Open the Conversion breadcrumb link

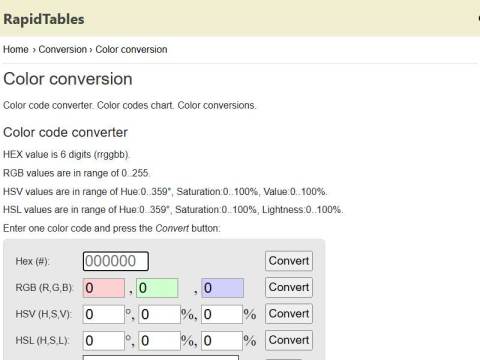[63, 49]
